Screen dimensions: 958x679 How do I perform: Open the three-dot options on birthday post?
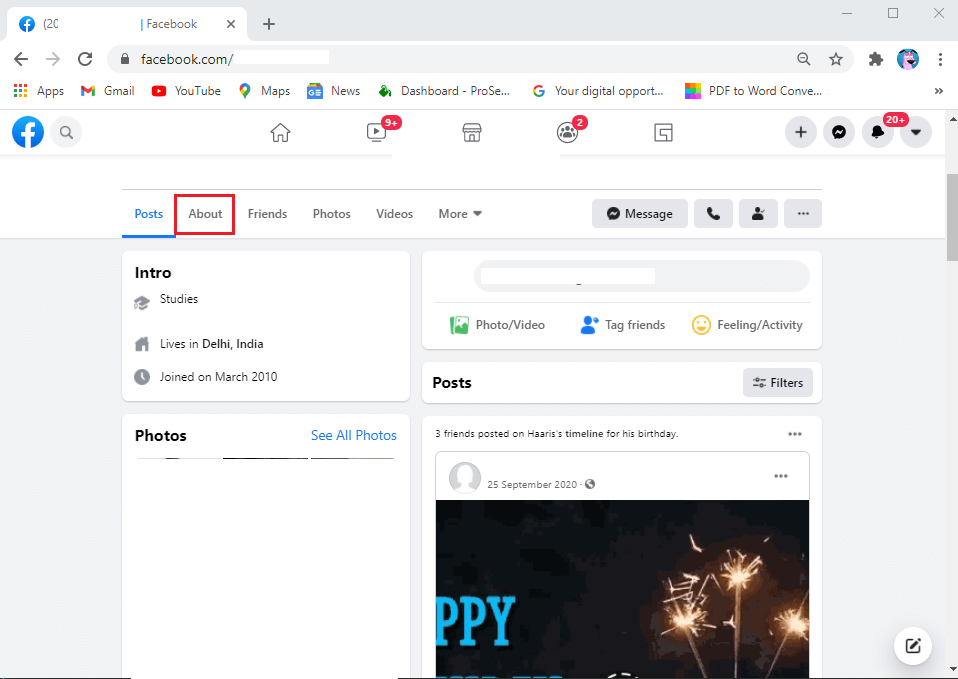pos(794,434)
